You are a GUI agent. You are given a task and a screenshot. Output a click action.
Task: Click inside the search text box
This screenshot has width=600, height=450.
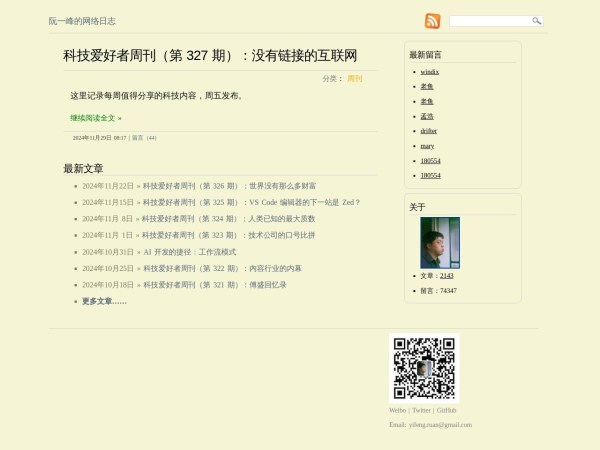tap(489, 21)
